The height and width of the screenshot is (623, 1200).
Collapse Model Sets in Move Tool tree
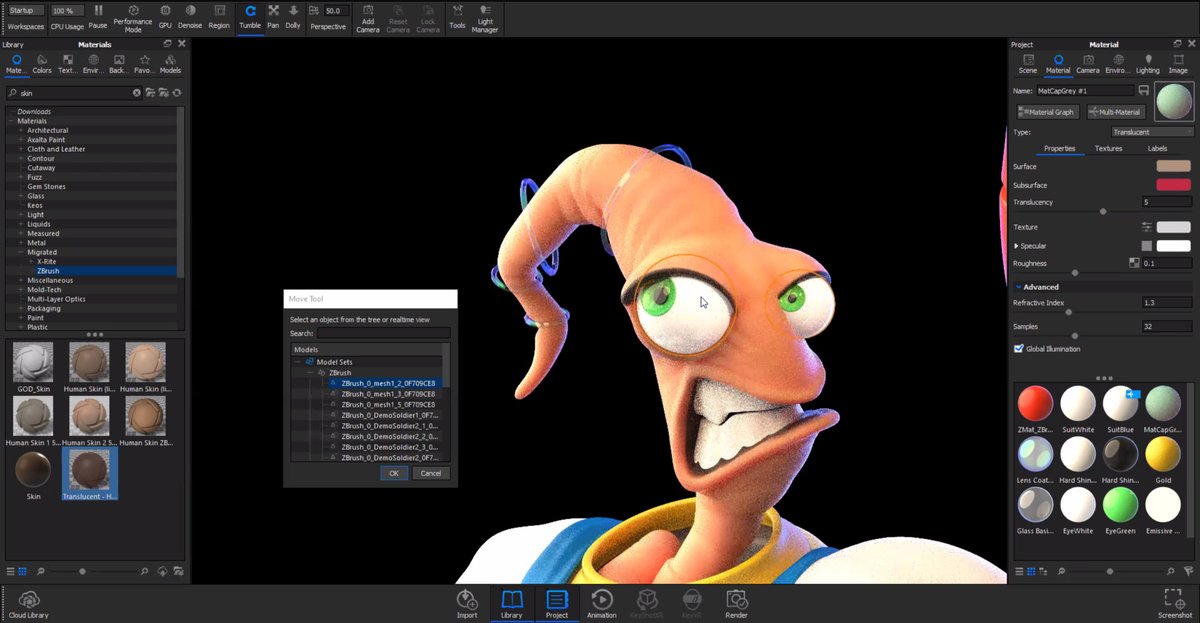pyautogui.click(x=298, y=361)
